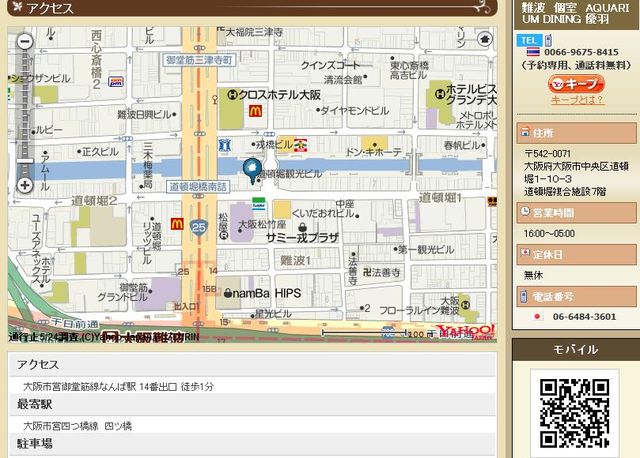This screenshot has height=458, width=640.
Task: Open the キープとは？ link
Action: (x=577, y=100)
